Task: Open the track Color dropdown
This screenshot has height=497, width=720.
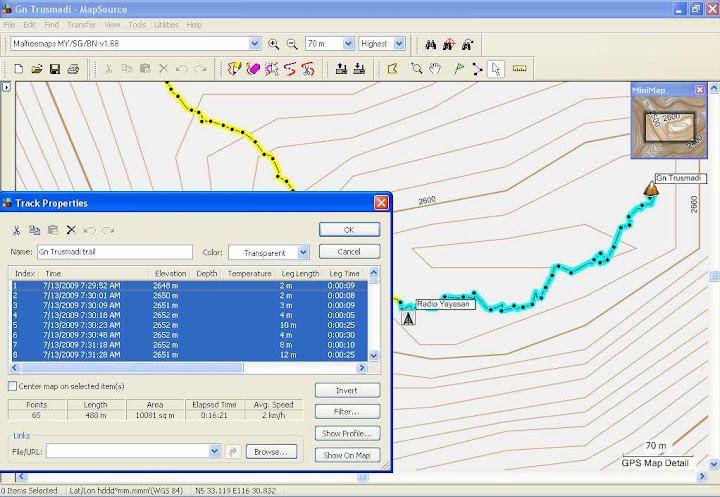Action: pyautogui.click(x=303, y=253)
